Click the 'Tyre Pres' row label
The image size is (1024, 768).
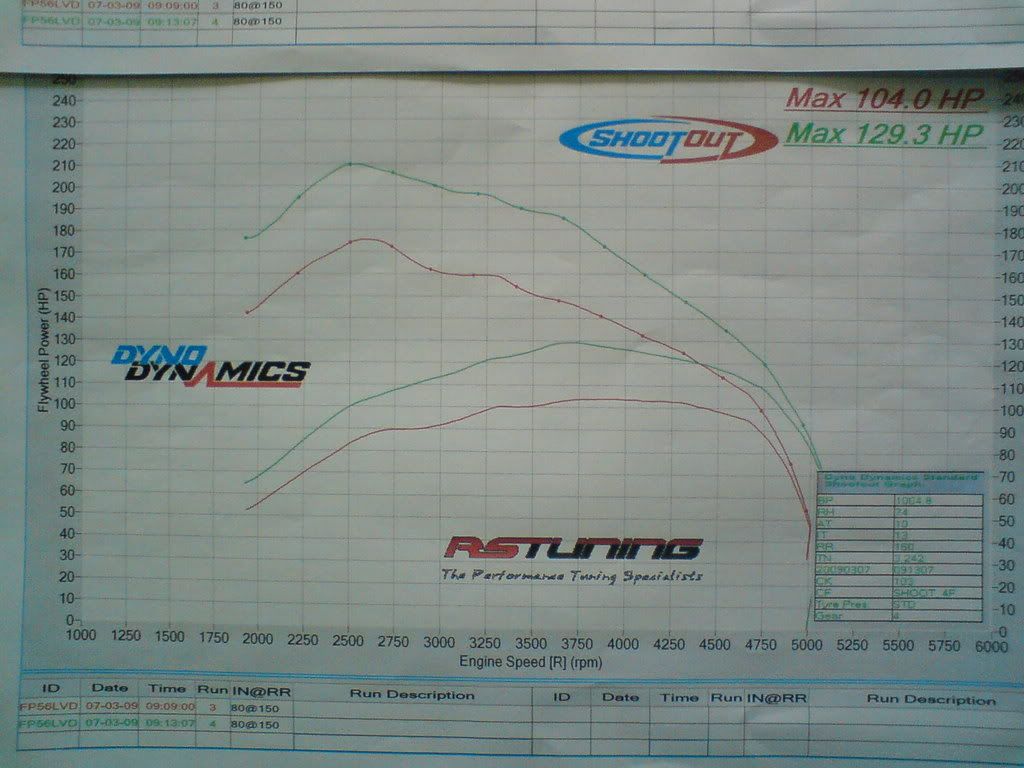pos(841,604)
